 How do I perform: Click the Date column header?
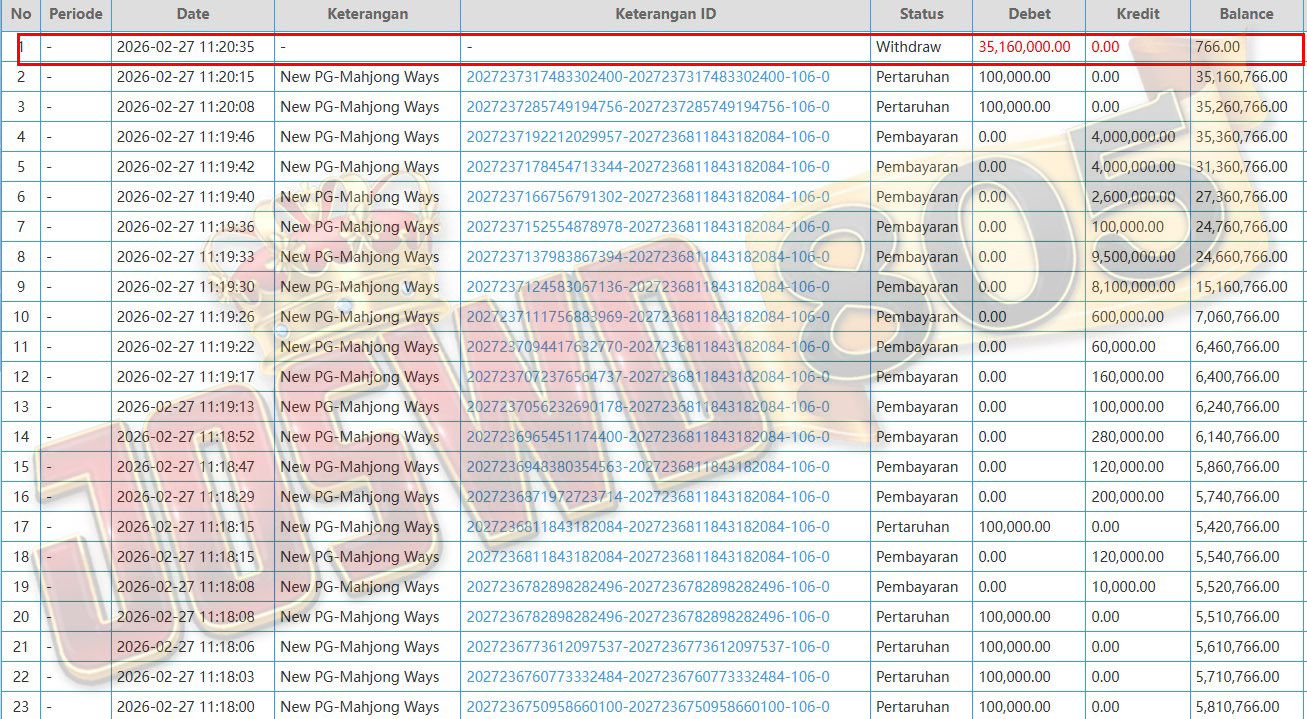tap(192, 14)
